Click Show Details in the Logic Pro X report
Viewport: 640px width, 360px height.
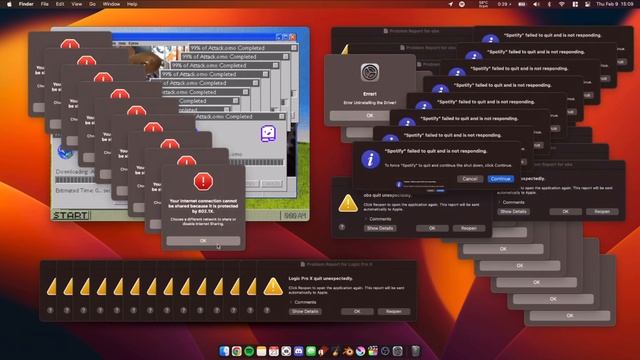[305, 311]
